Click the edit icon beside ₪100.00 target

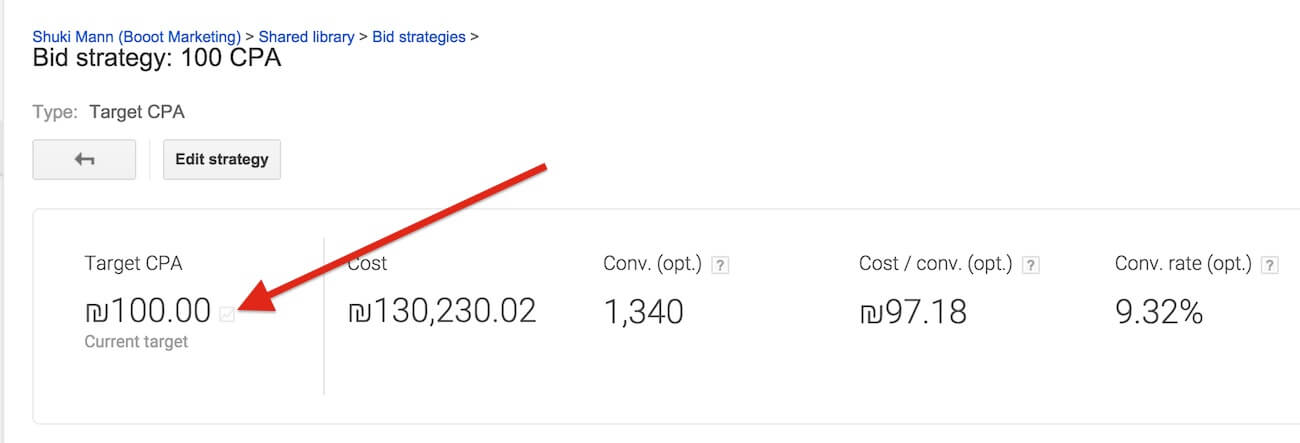click(x=227, y=313)
